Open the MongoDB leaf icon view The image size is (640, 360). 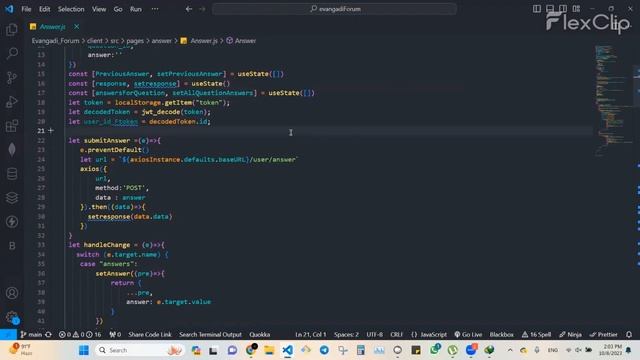click(12, 149)
